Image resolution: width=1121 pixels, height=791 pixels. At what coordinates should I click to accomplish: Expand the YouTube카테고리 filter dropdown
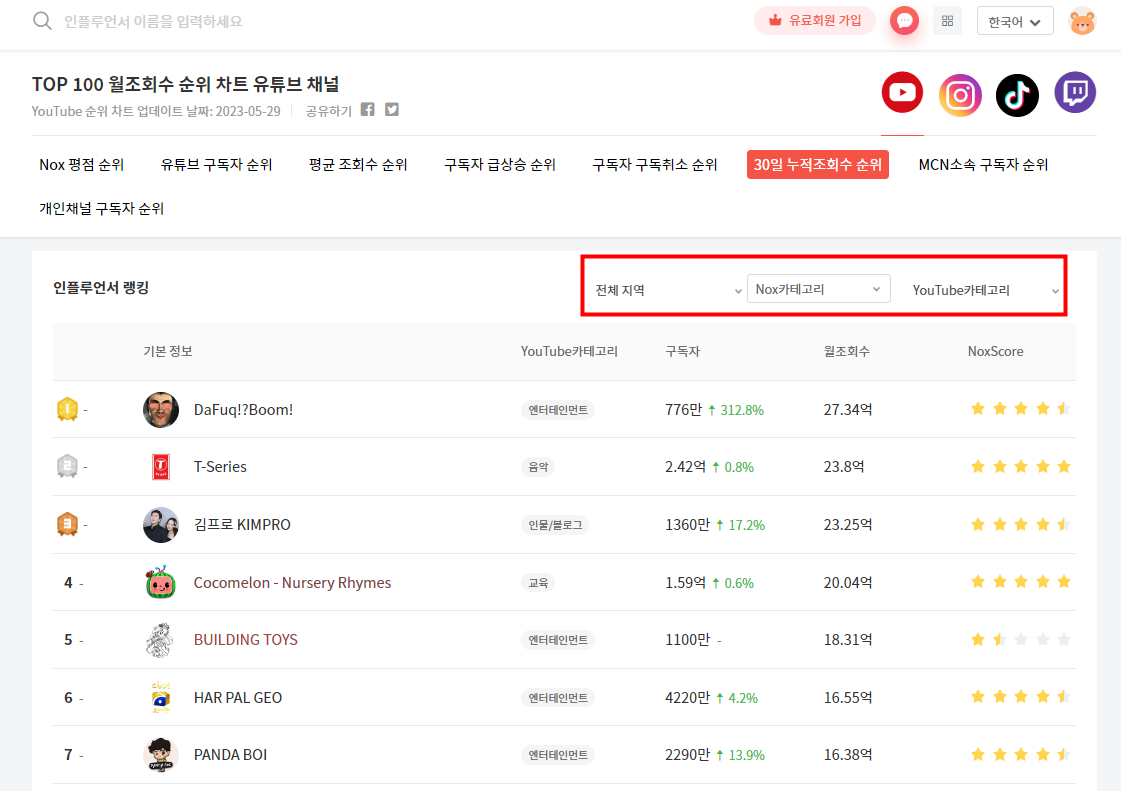[984, 290]
